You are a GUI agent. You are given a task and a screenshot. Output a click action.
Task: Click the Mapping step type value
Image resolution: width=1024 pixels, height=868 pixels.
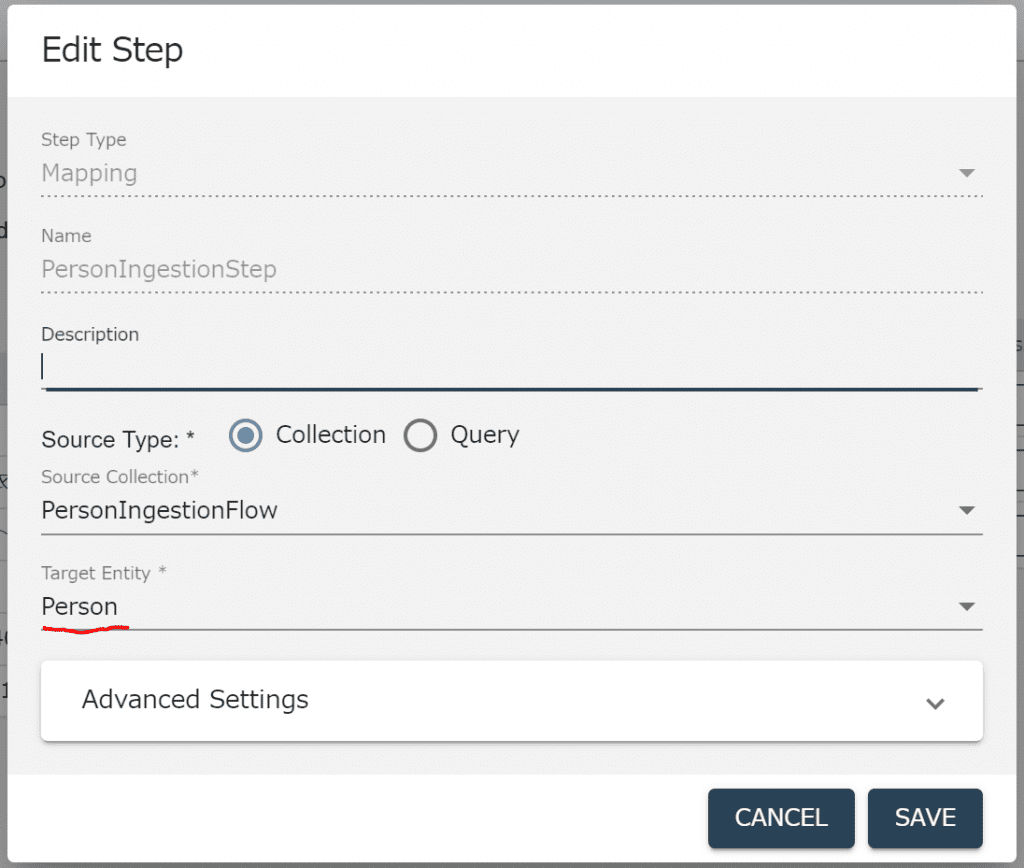(89, 173)
